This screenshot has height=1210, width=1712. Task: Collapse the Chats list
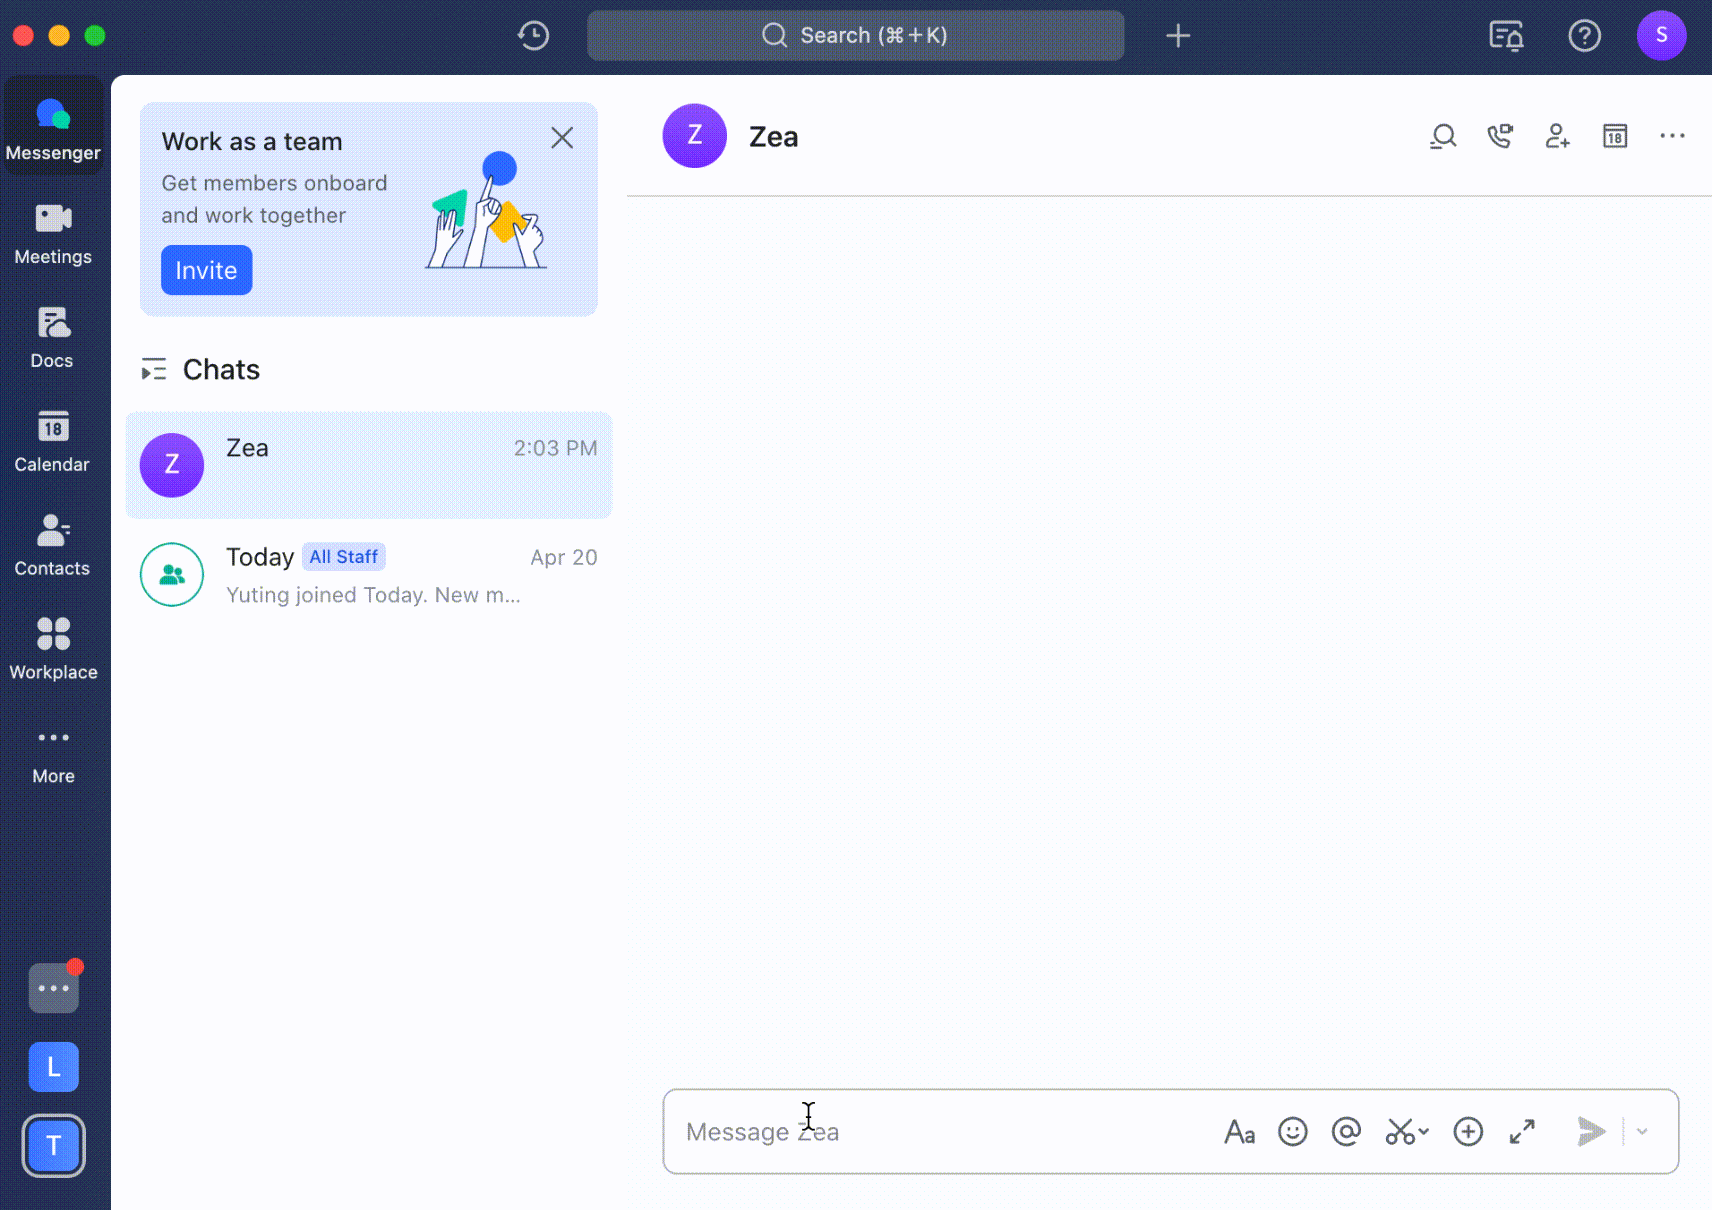154,369
